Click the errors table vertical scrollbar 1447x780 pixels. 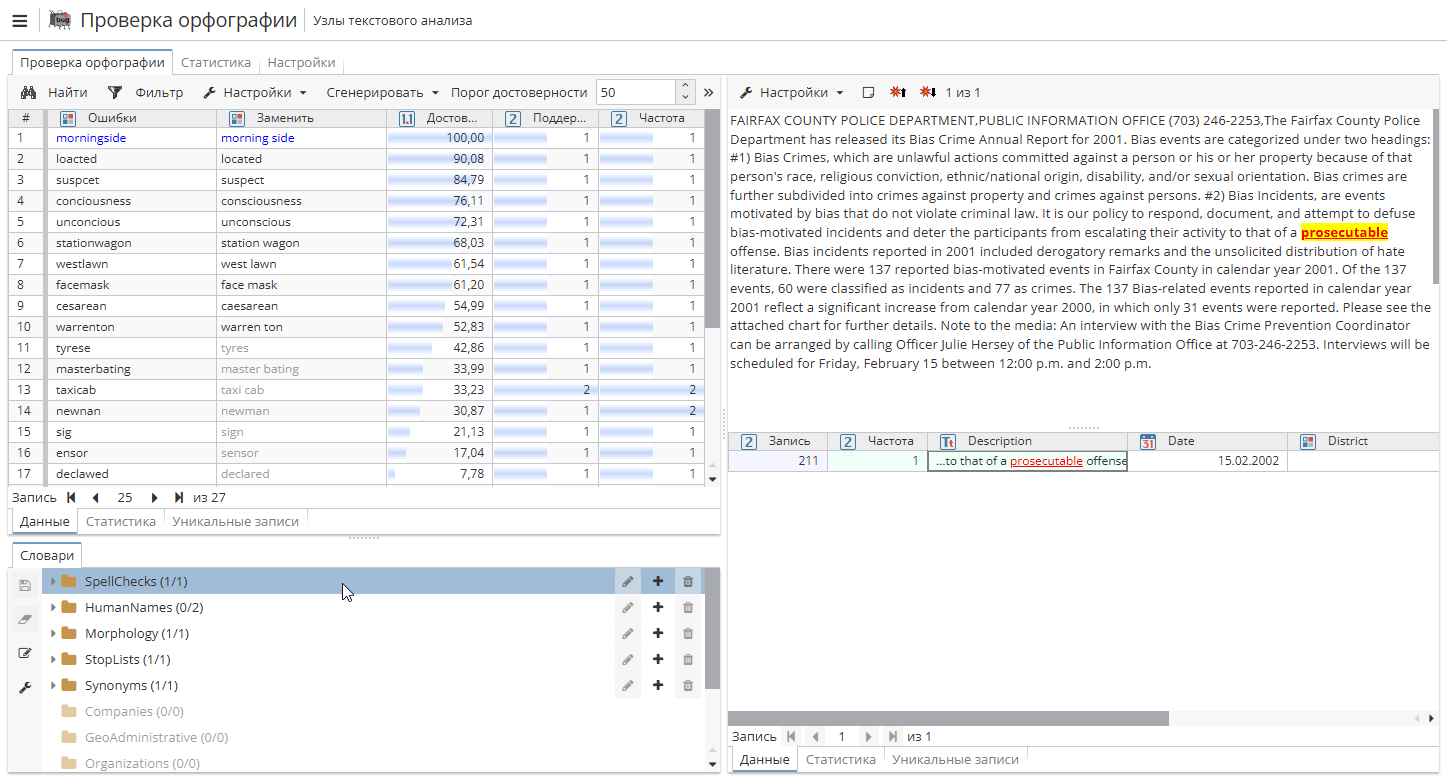[x=712, y=220]
